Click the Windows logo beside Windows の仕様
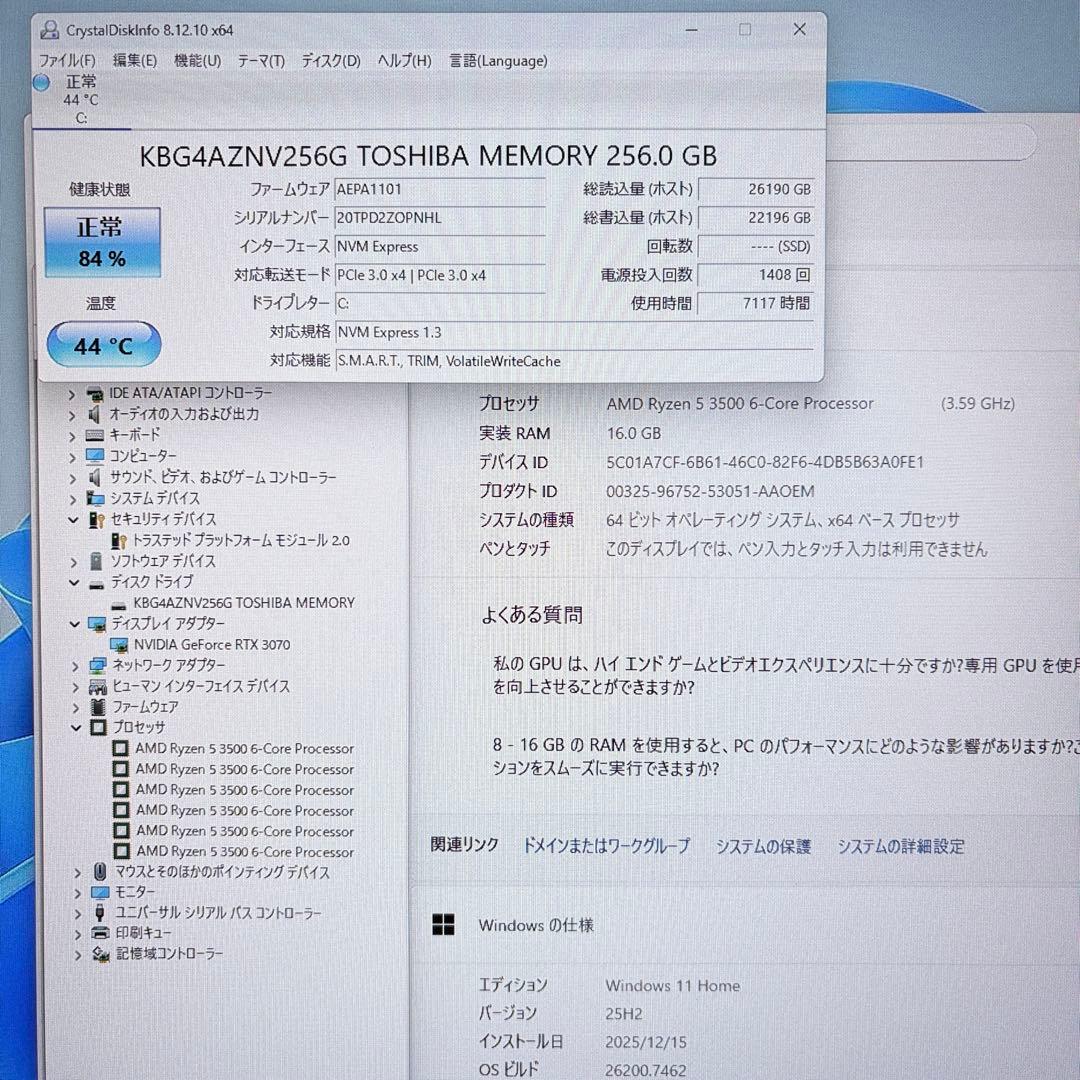 (x=442, y=925)
